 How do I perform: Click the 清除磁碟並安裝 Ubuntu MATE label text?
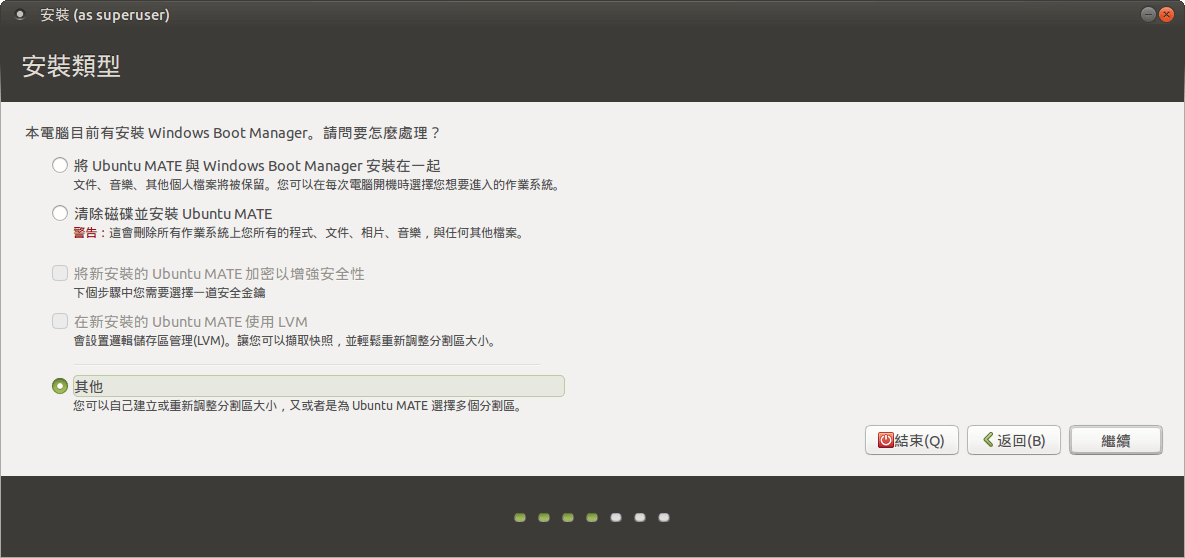coord(173,214)
